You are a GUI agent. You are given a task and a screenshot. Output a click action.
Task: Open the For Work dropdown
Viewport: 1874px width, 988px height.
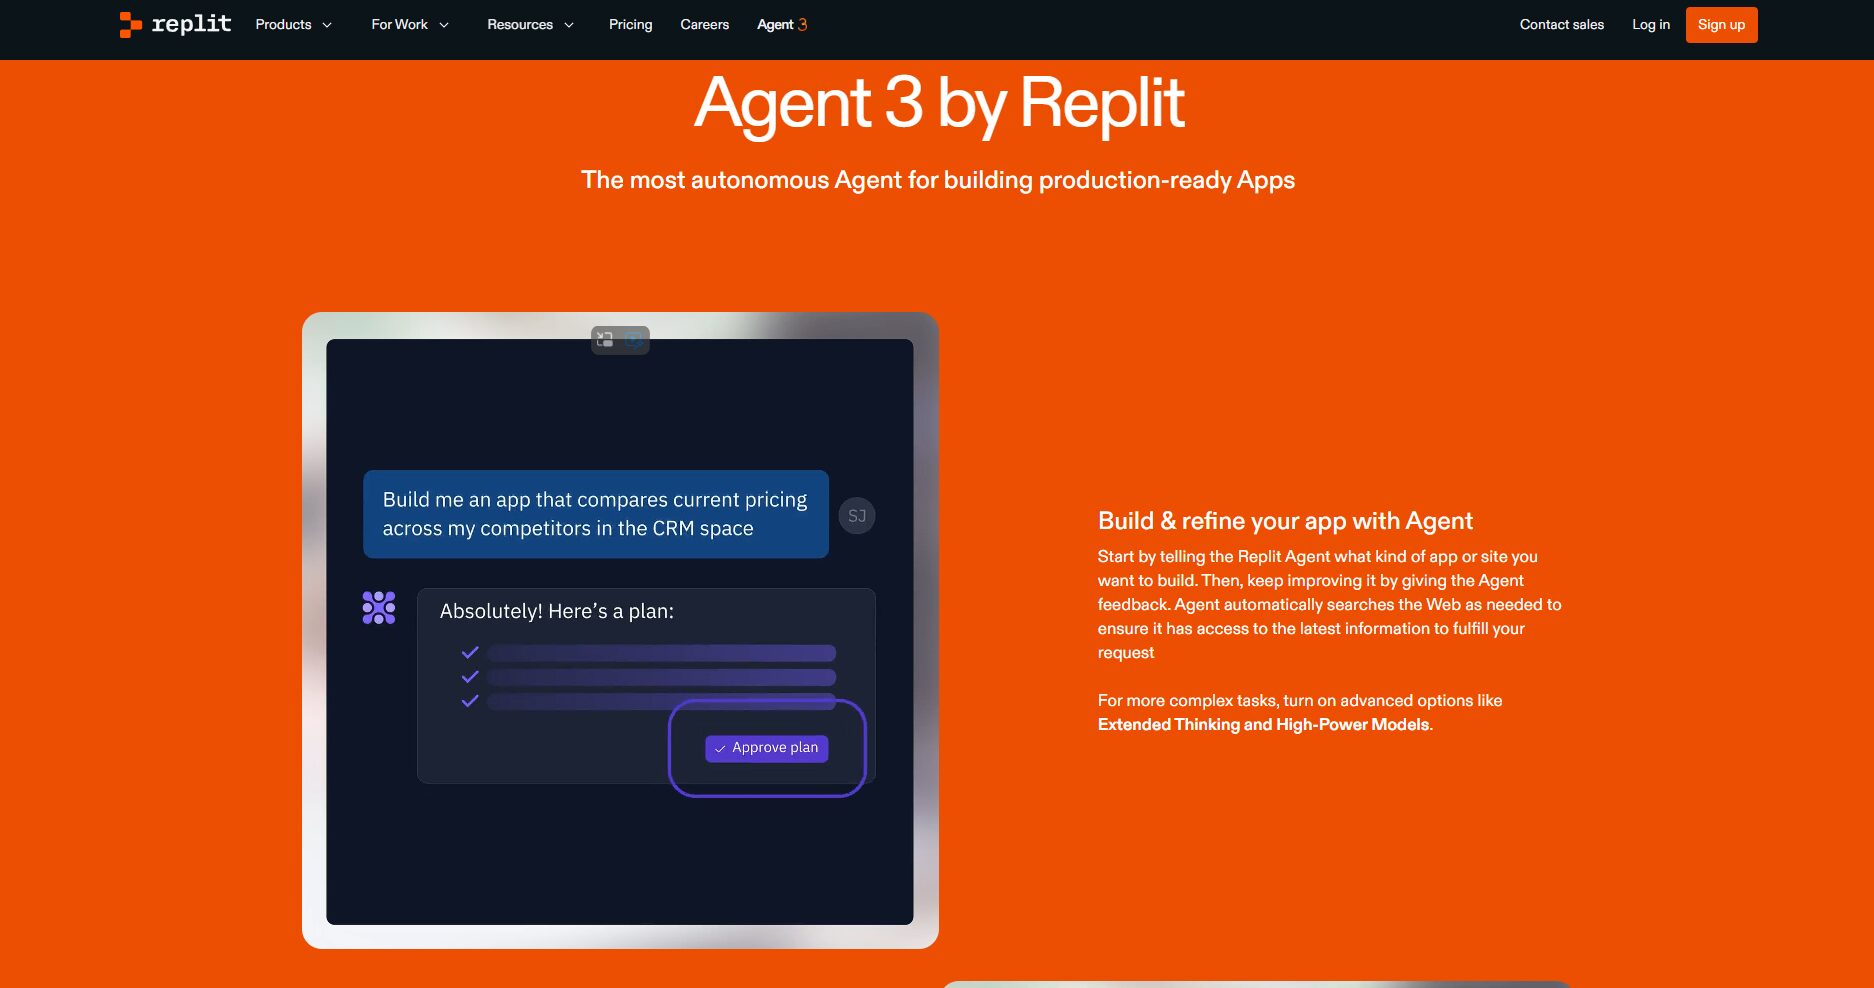click(x=409, y=24)
